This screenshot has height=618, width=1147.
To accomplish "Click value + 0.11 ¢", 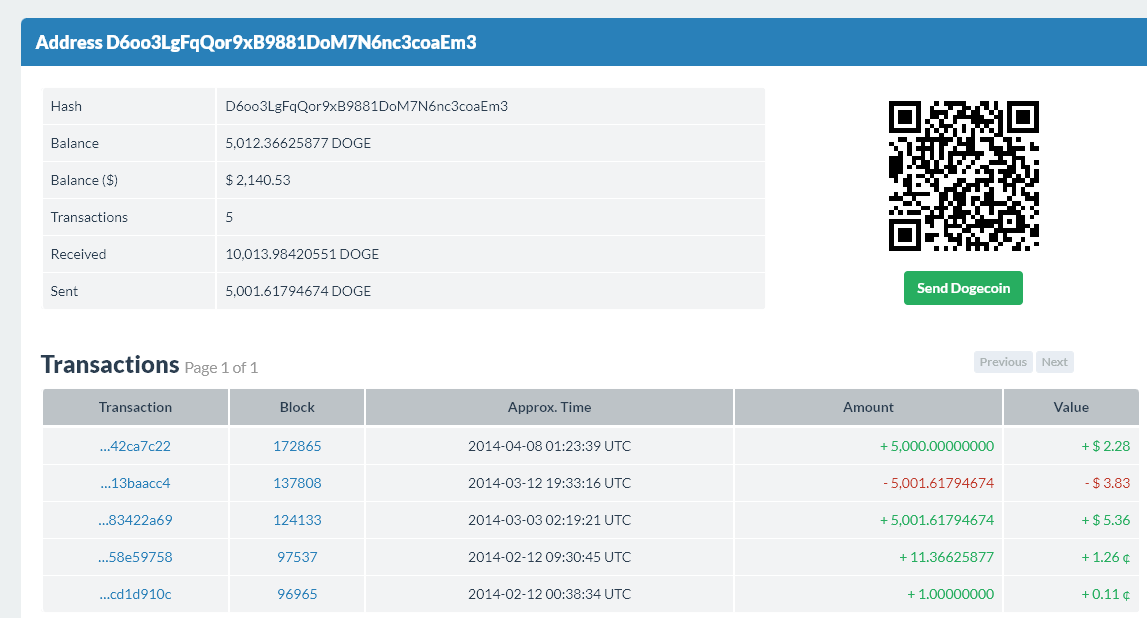I will click(1105, 594).
